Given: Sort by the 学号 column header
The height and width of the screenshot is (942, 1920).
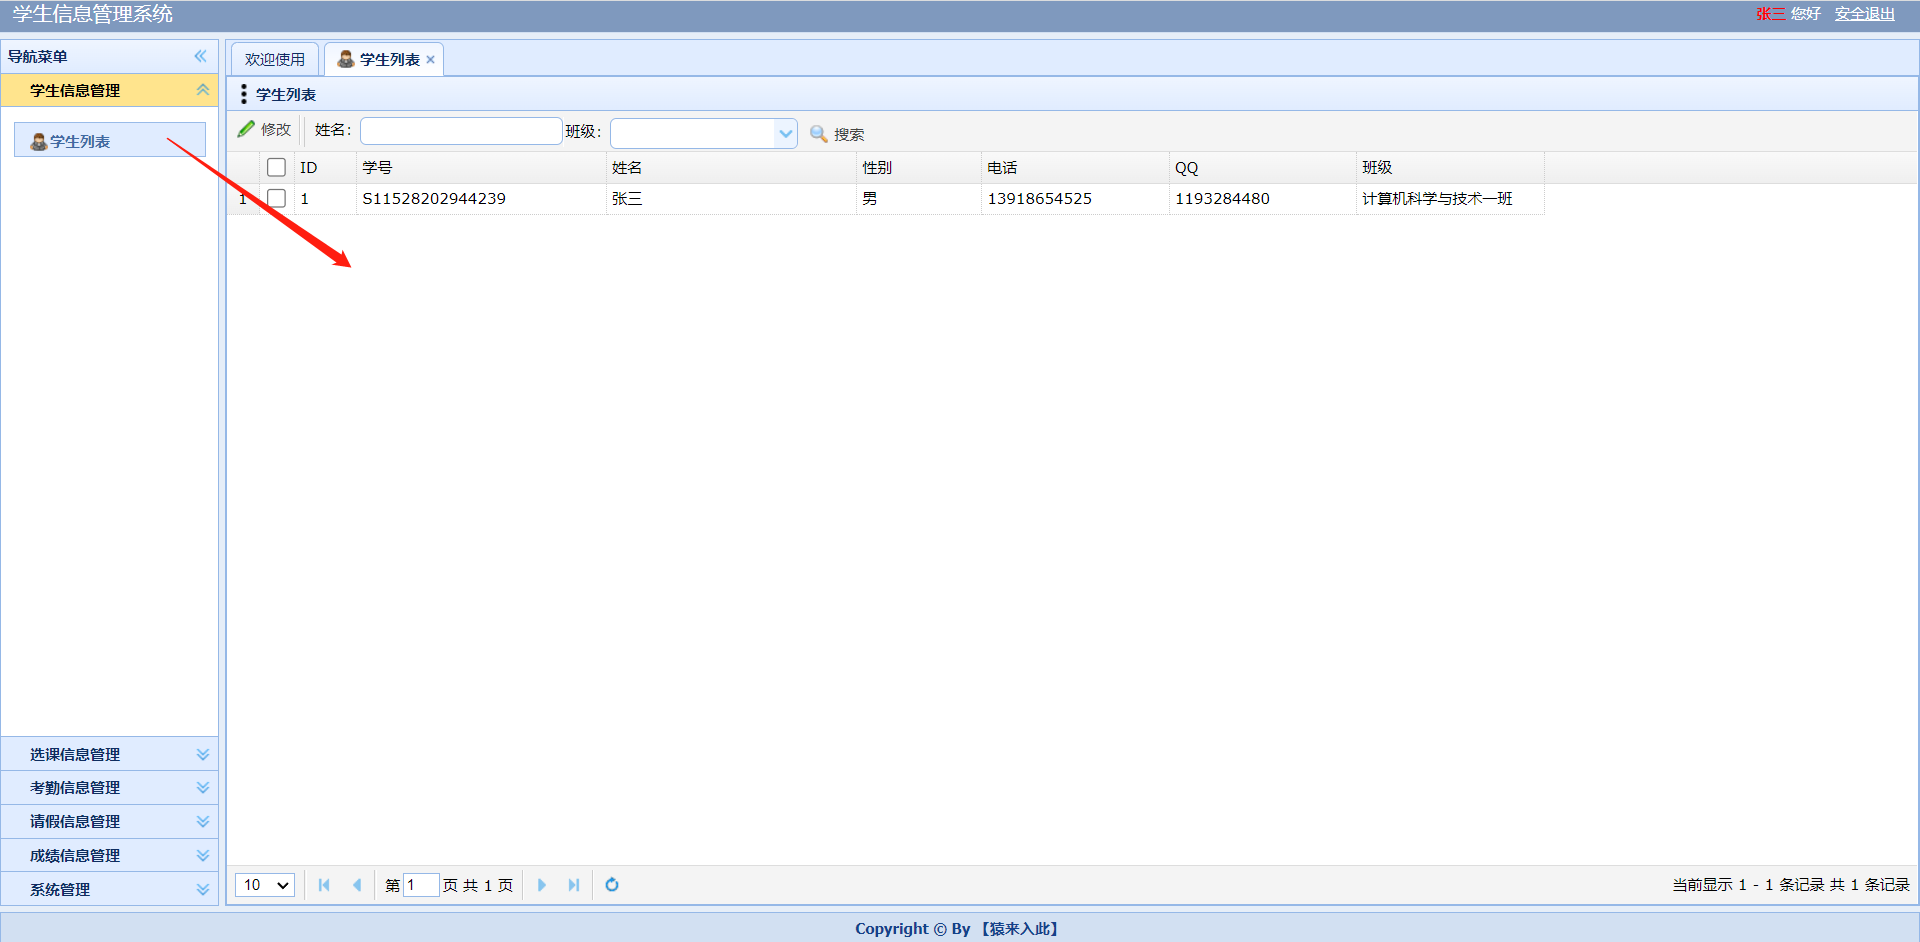Looking at the screenshot, I should (x=481, y=167).
